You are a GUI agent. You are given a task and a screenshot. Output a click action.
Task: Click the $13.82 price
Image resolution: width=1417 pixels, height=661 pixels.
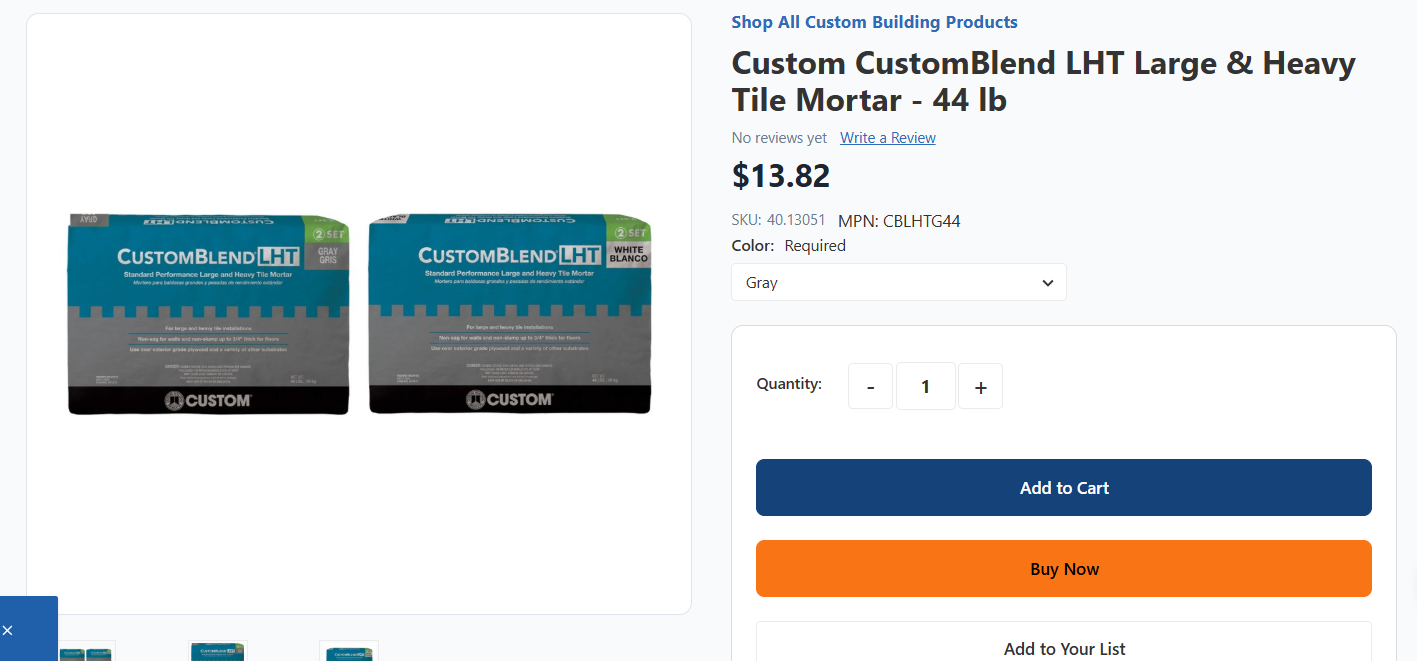pos(781,176)
